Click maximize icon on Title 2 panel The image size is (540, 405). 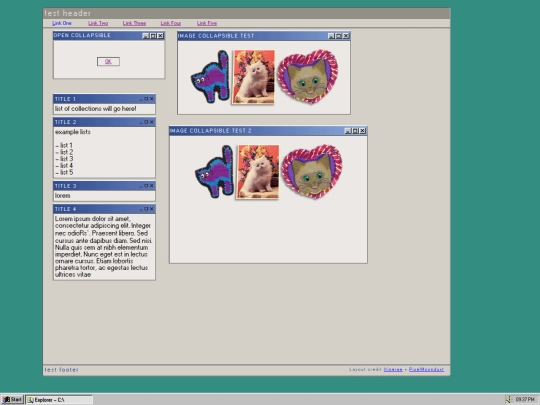(x=146, y=122)
